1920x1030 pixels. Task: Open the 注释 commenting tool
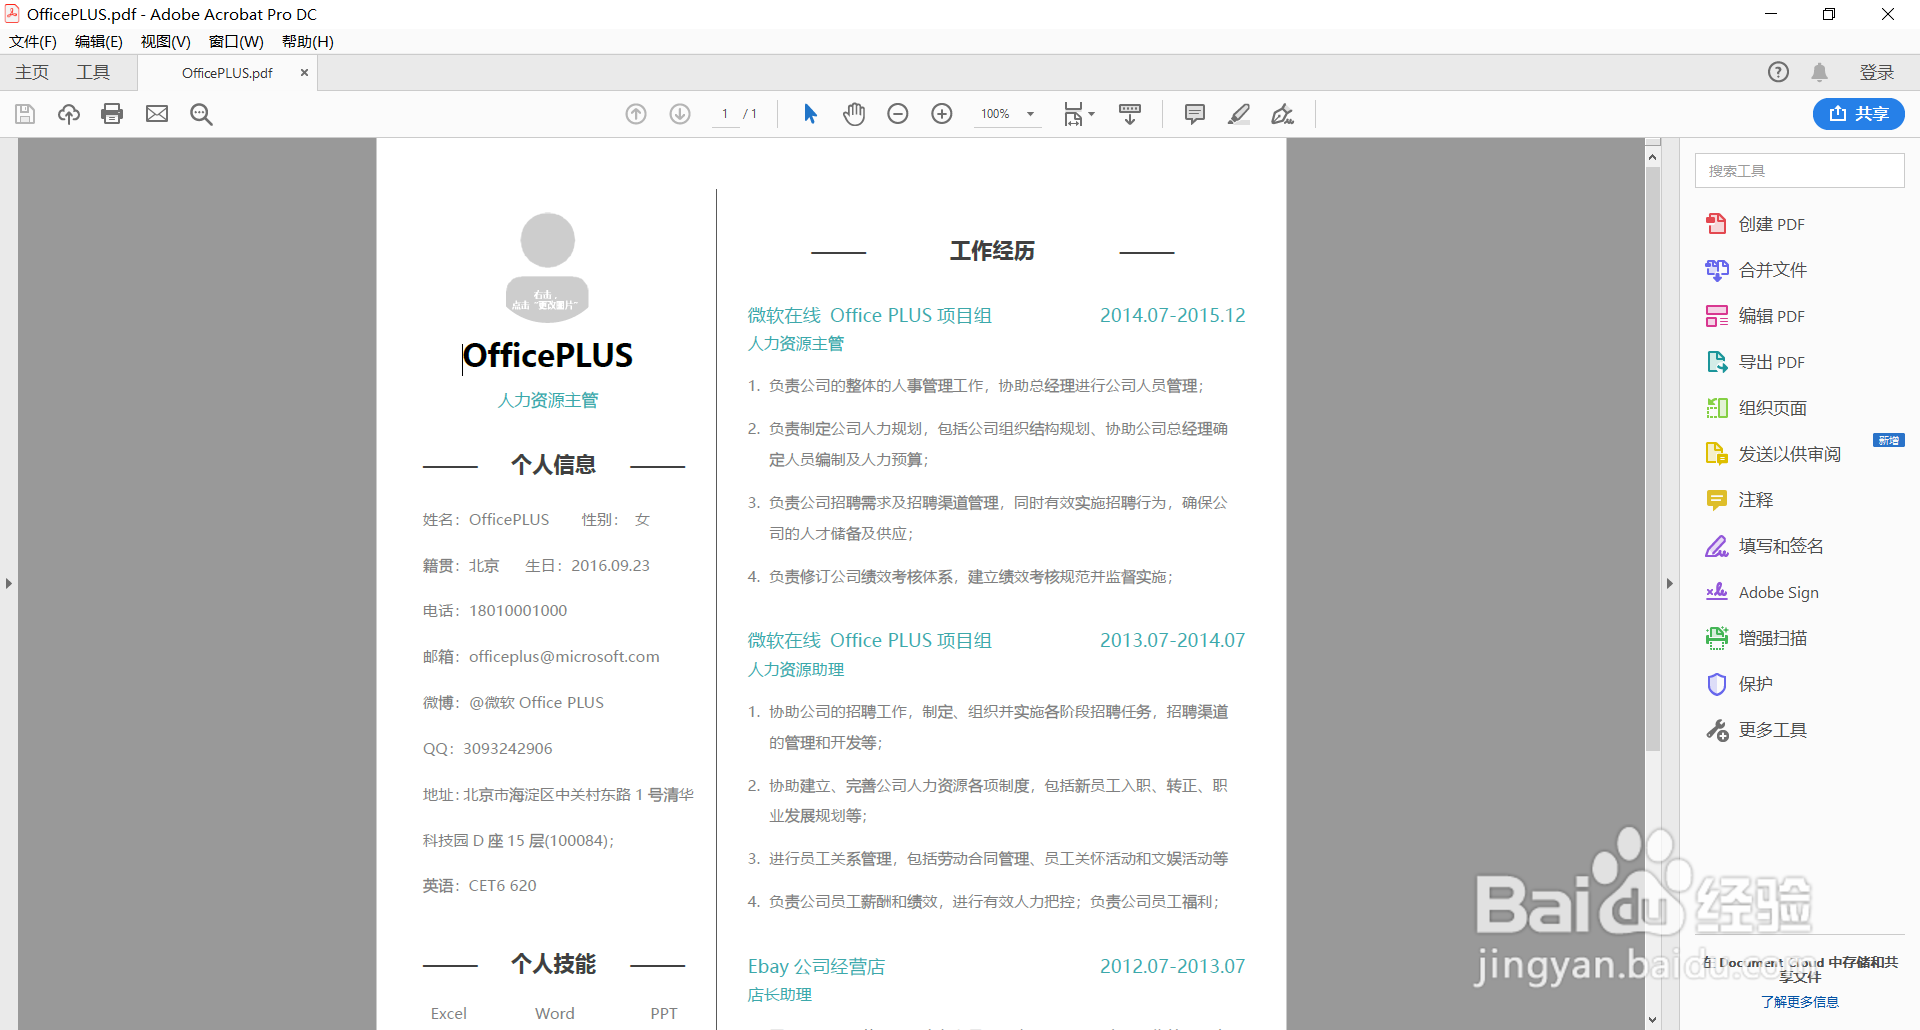[x=1753, y=499]
